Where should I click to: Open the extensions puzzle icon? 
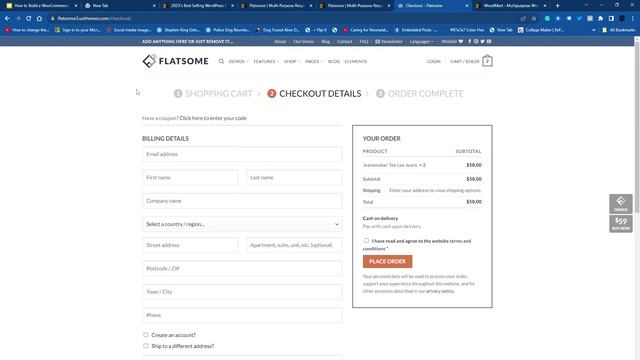point(600,18)
